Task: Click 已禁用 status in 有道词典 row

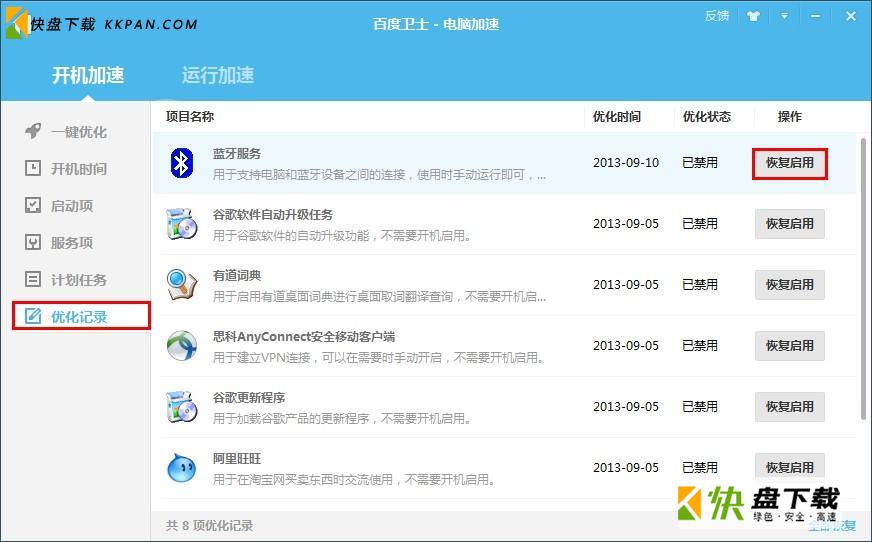Action: 700,285
